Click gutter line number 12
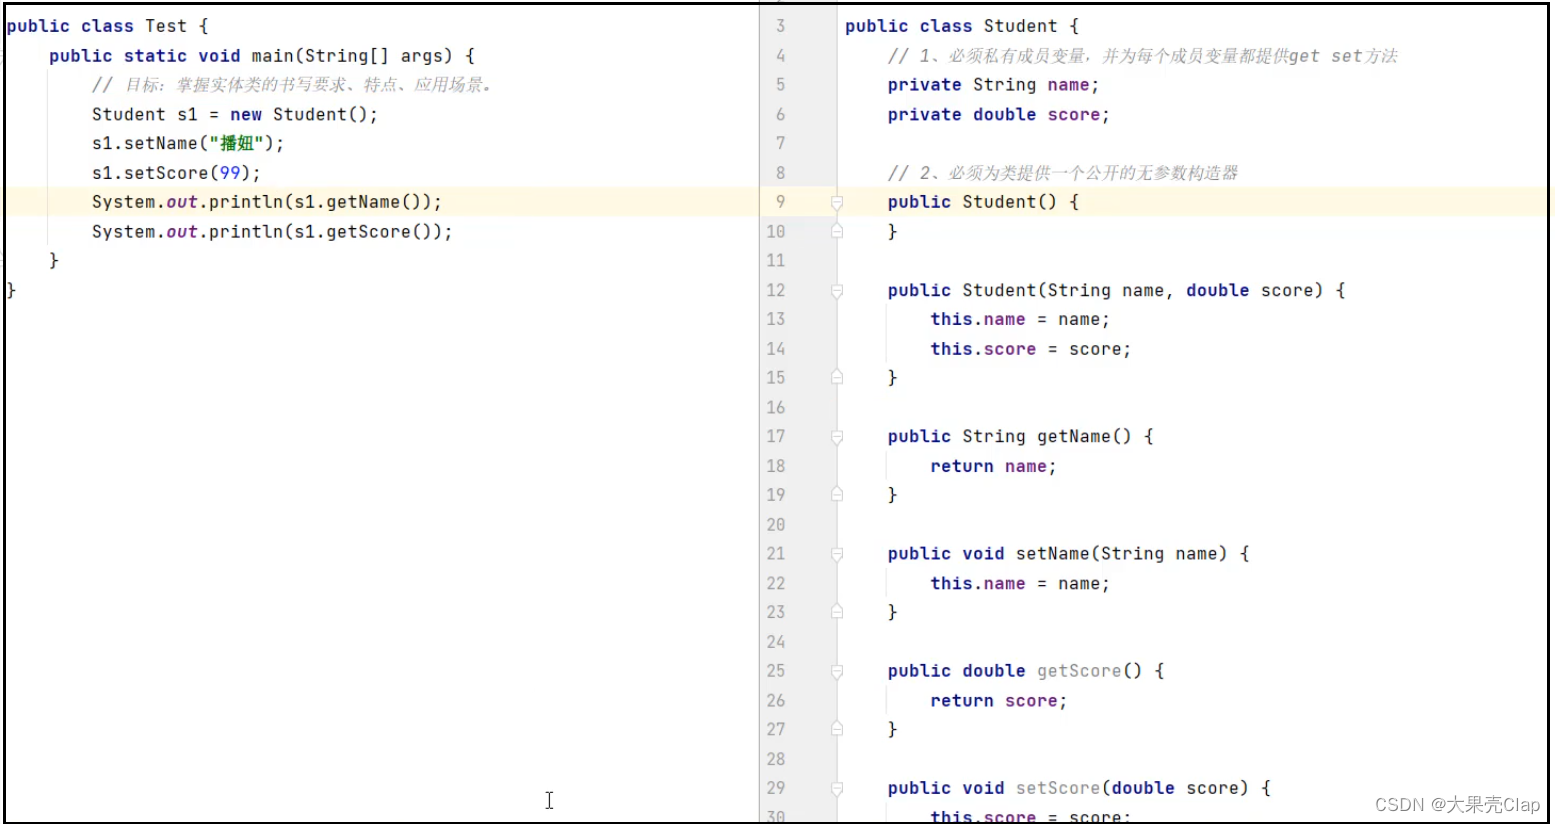 tap(776, 290)
